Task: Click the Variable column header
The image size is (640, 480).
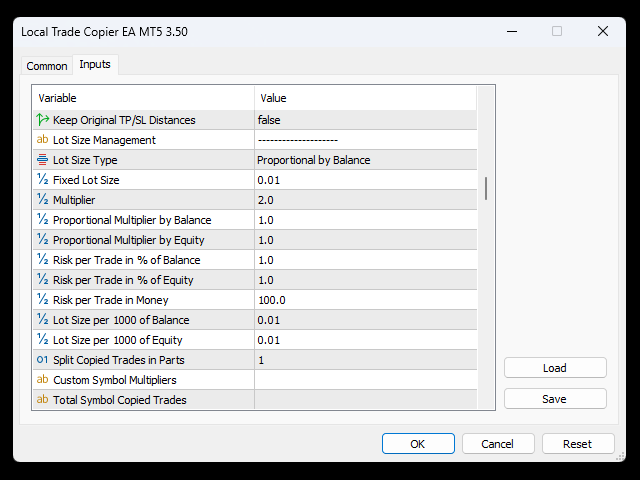Action: point(144,98)
